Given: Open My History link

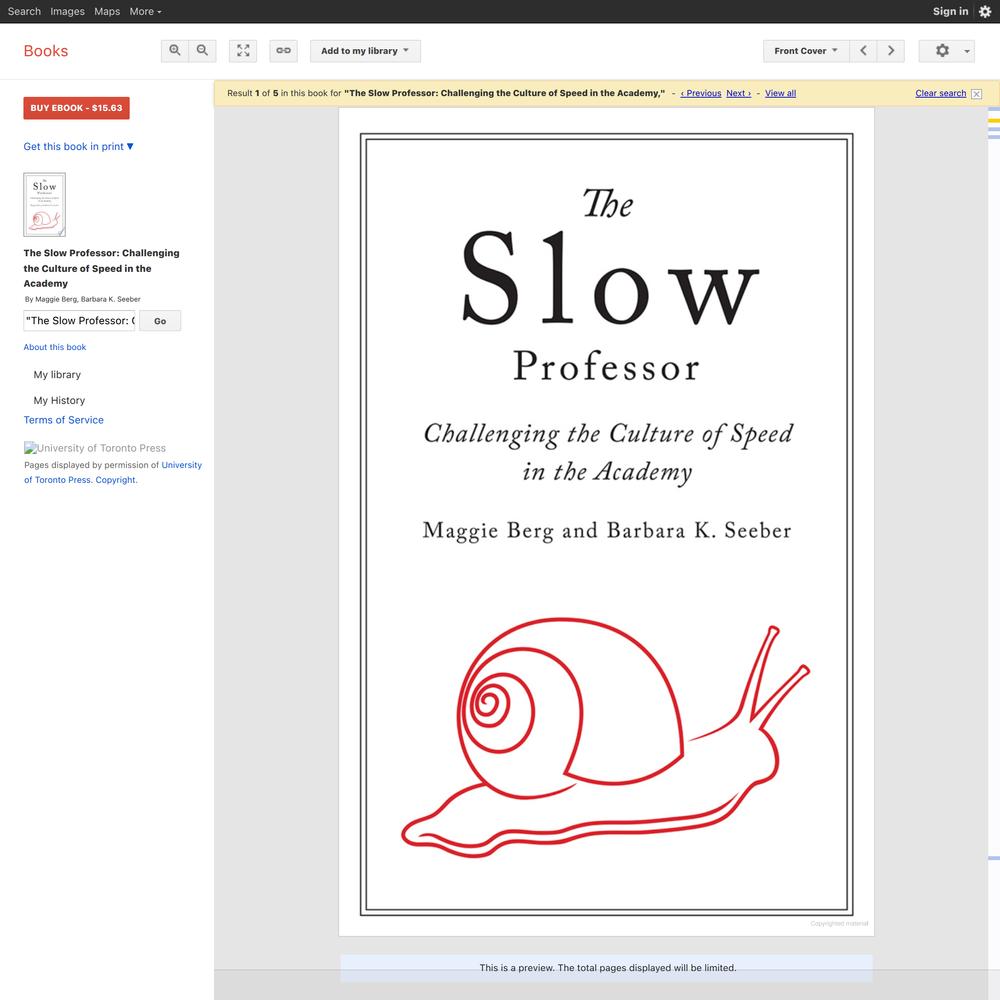Looking at the screenshot, I should 59,401.
